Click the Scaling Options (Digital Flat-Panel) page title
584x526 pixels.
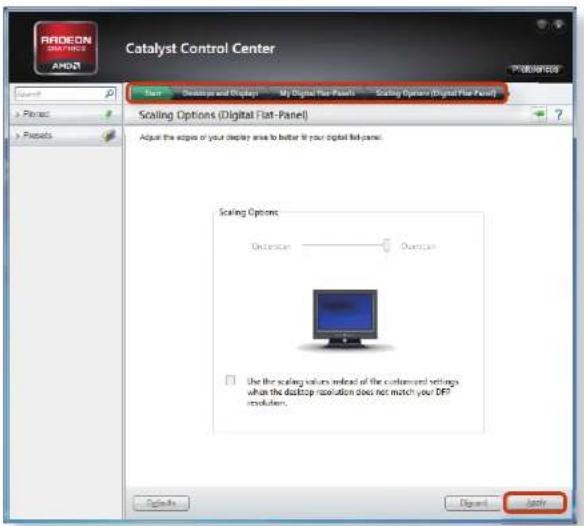tap(223, 115)
